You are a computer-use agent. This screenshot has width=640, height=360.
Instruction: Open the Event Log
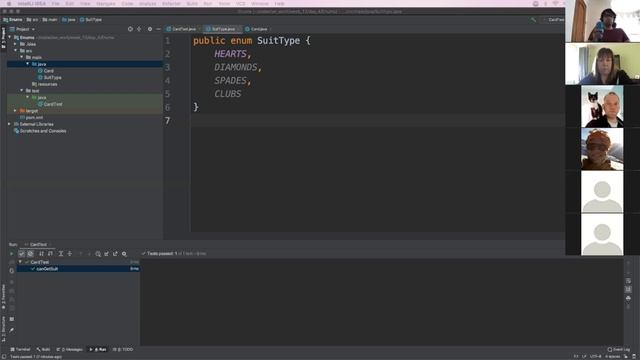pos(619,349)
